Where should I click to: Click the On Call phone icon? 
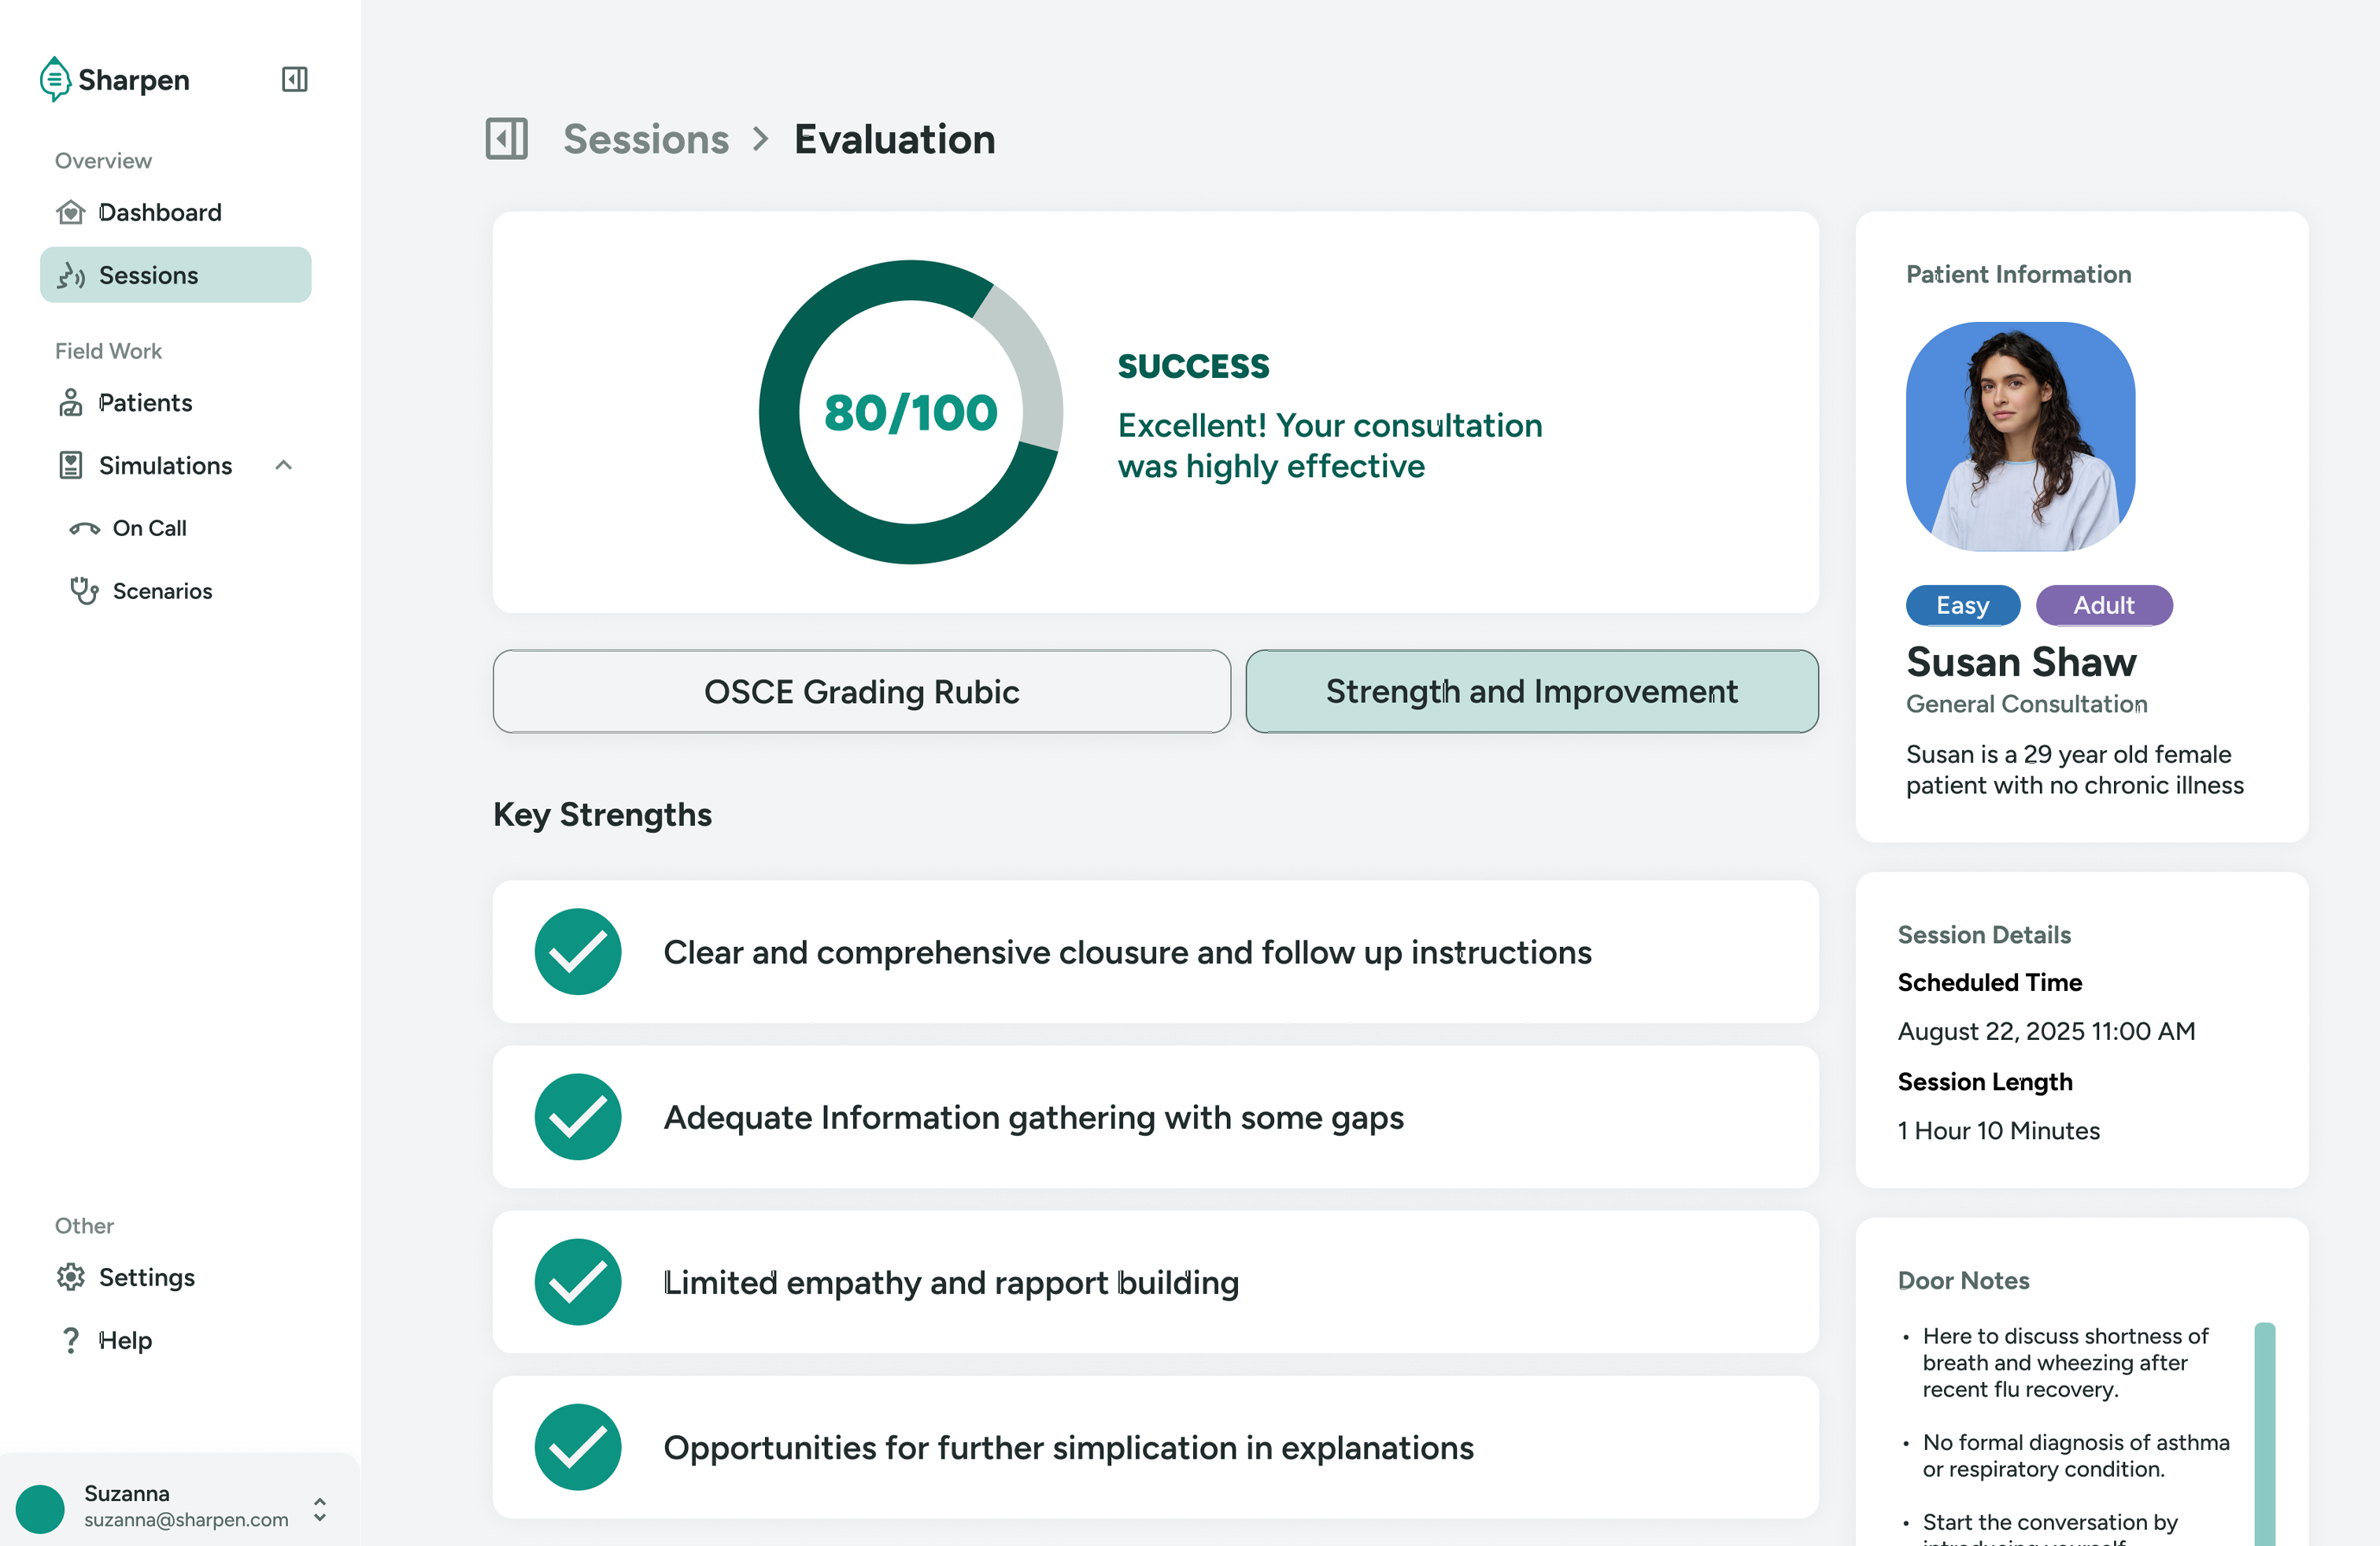click(x=84, y=528)
